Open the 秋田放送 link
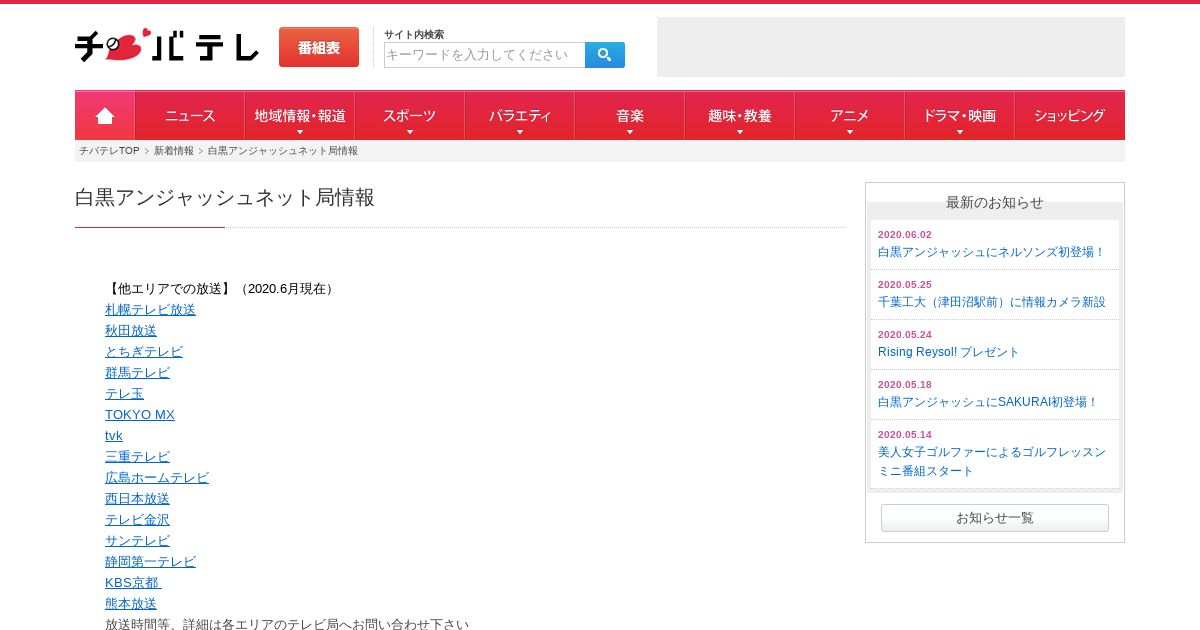Image resolution: width=1200 pixels, height=630 pixels. click(131, 331)
